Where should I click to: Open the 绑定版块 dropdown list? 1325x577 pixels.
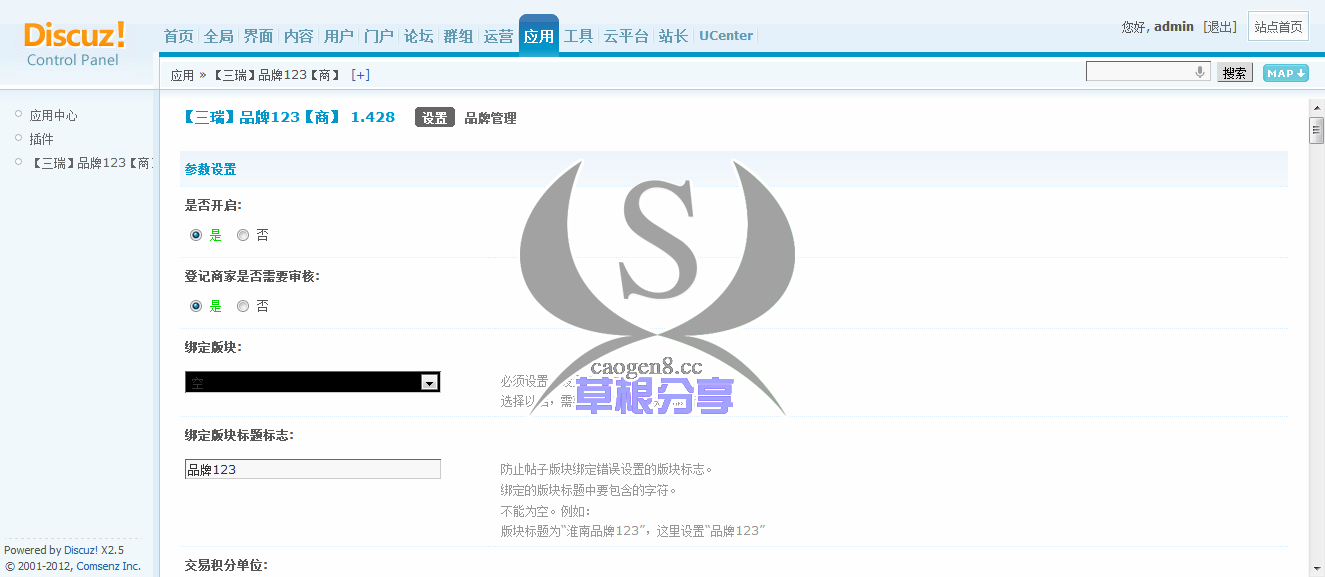click(430, 382)
